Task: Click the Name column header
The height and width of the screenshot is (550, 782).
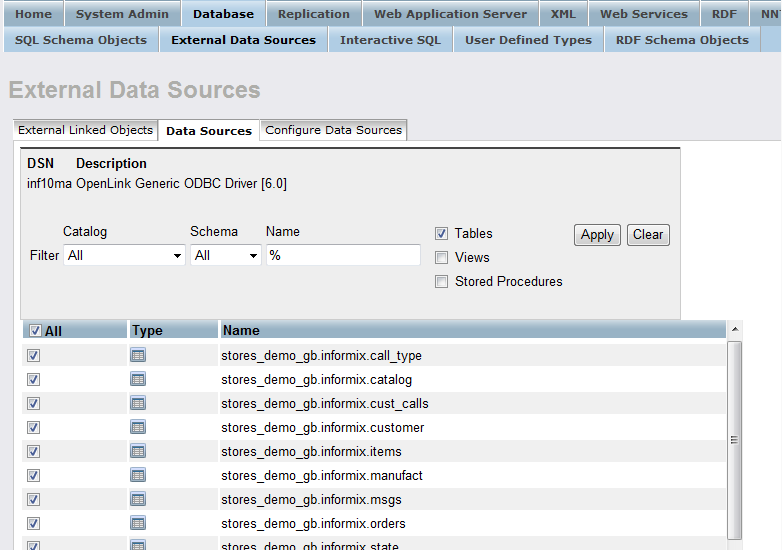Action: pyautogui.click(x=472, y=330)
